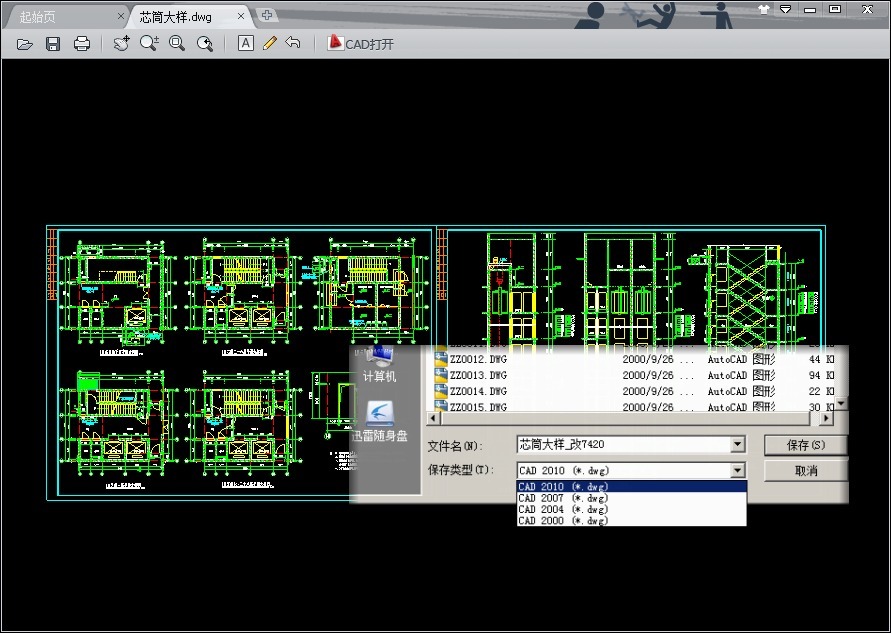Expand the 保存类型 dropdown arrow
This screenshot has width=891, height=633.
[738, 470]
